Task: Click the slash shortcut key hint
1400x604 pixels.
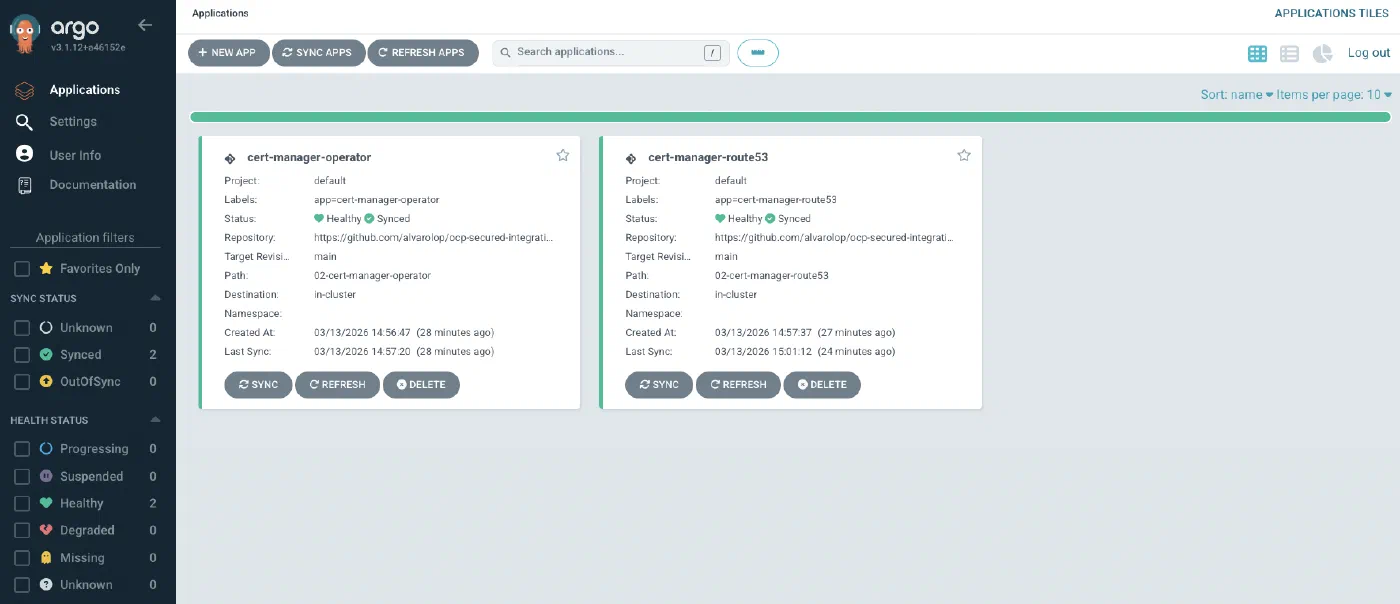Action: (x=712, y=53)
